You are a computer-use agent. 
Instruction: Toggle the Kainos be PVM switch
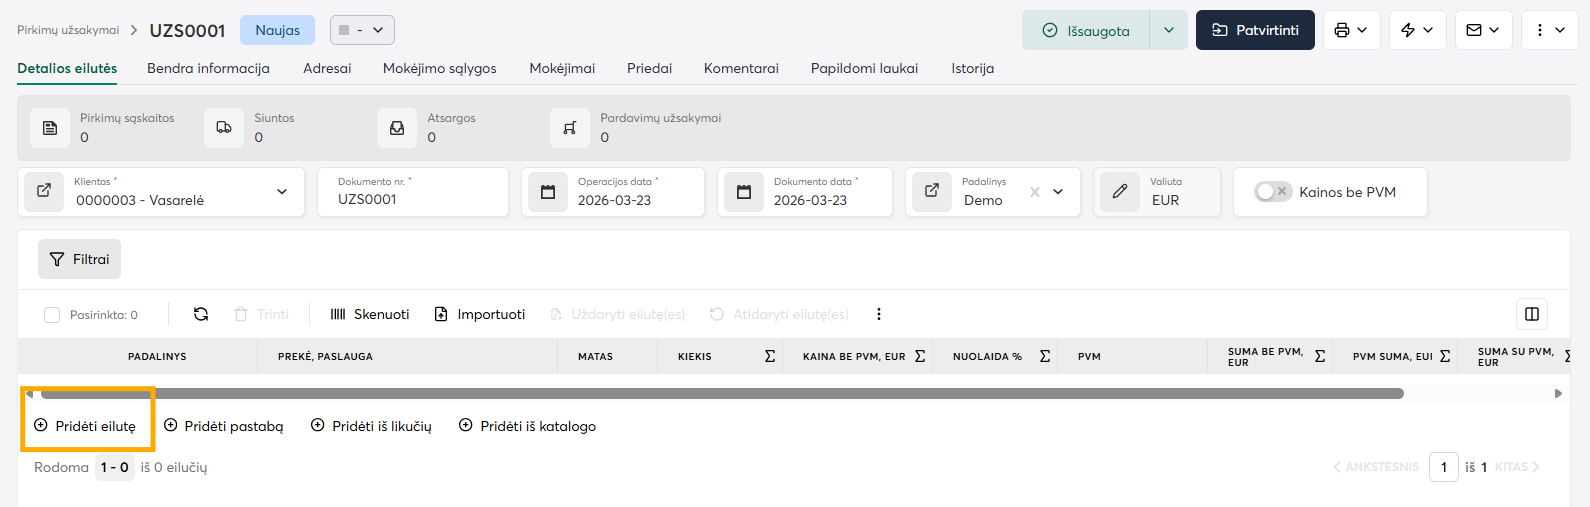(x=1273, y=192)
